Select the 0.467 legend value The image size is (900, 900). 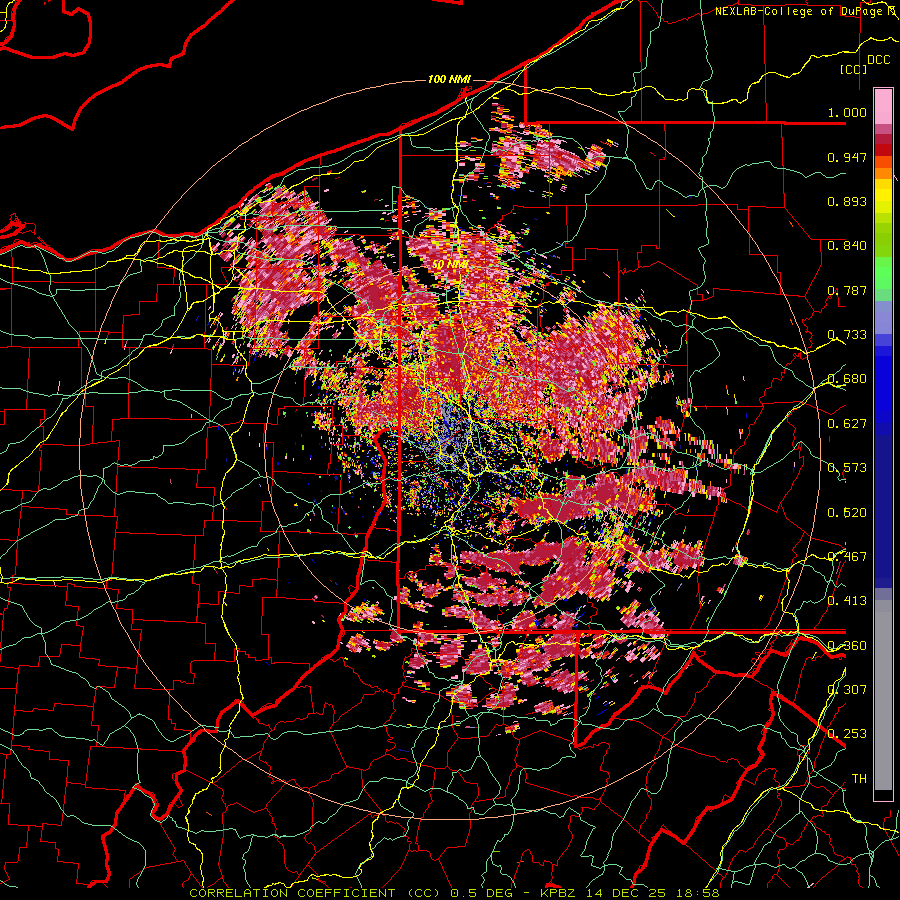tap(847, 557)
